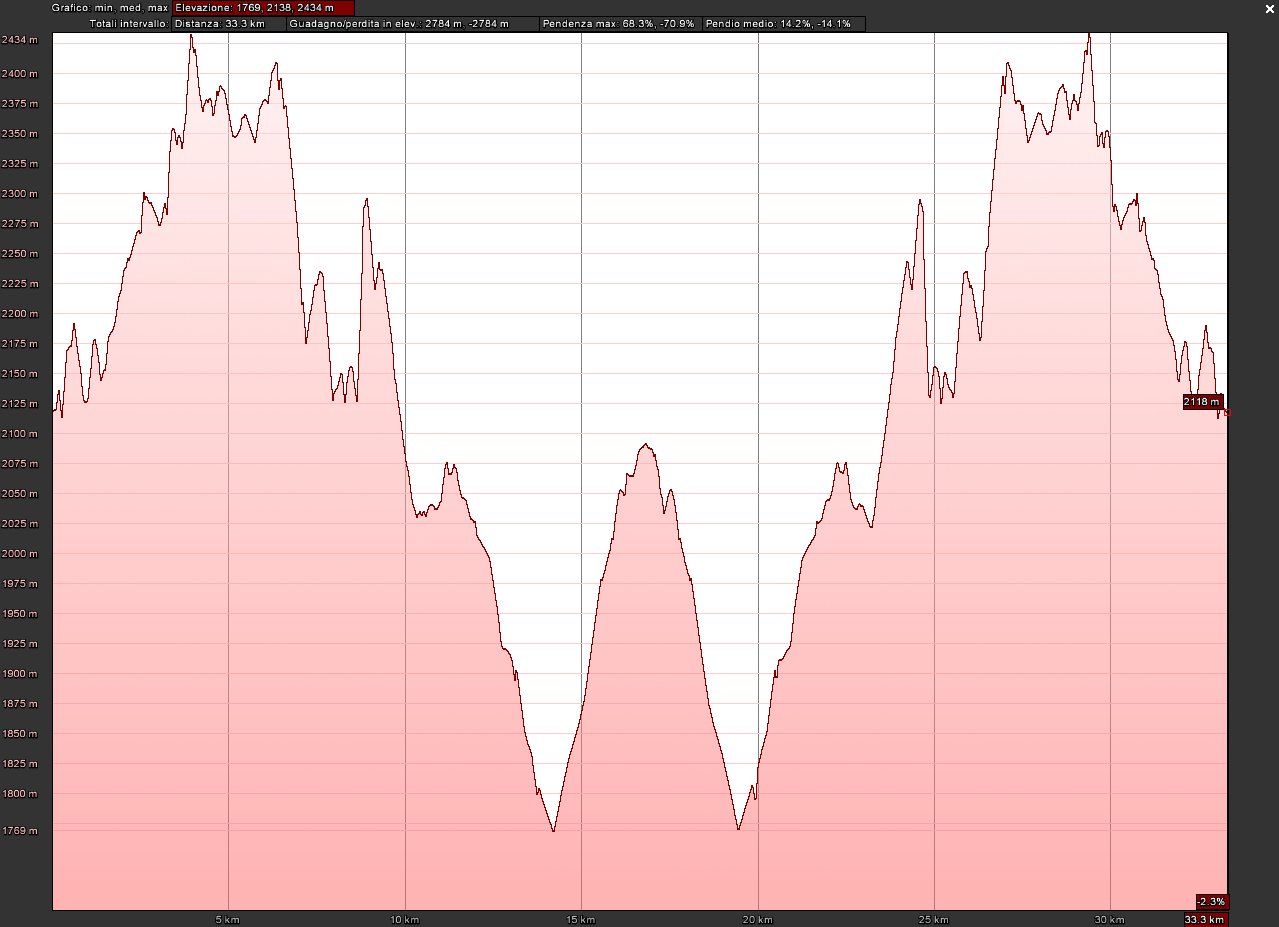This screenshot has height=927, width=1279.
Task: Click the -2.3% slope indicator label
Action: (1210, 901)
